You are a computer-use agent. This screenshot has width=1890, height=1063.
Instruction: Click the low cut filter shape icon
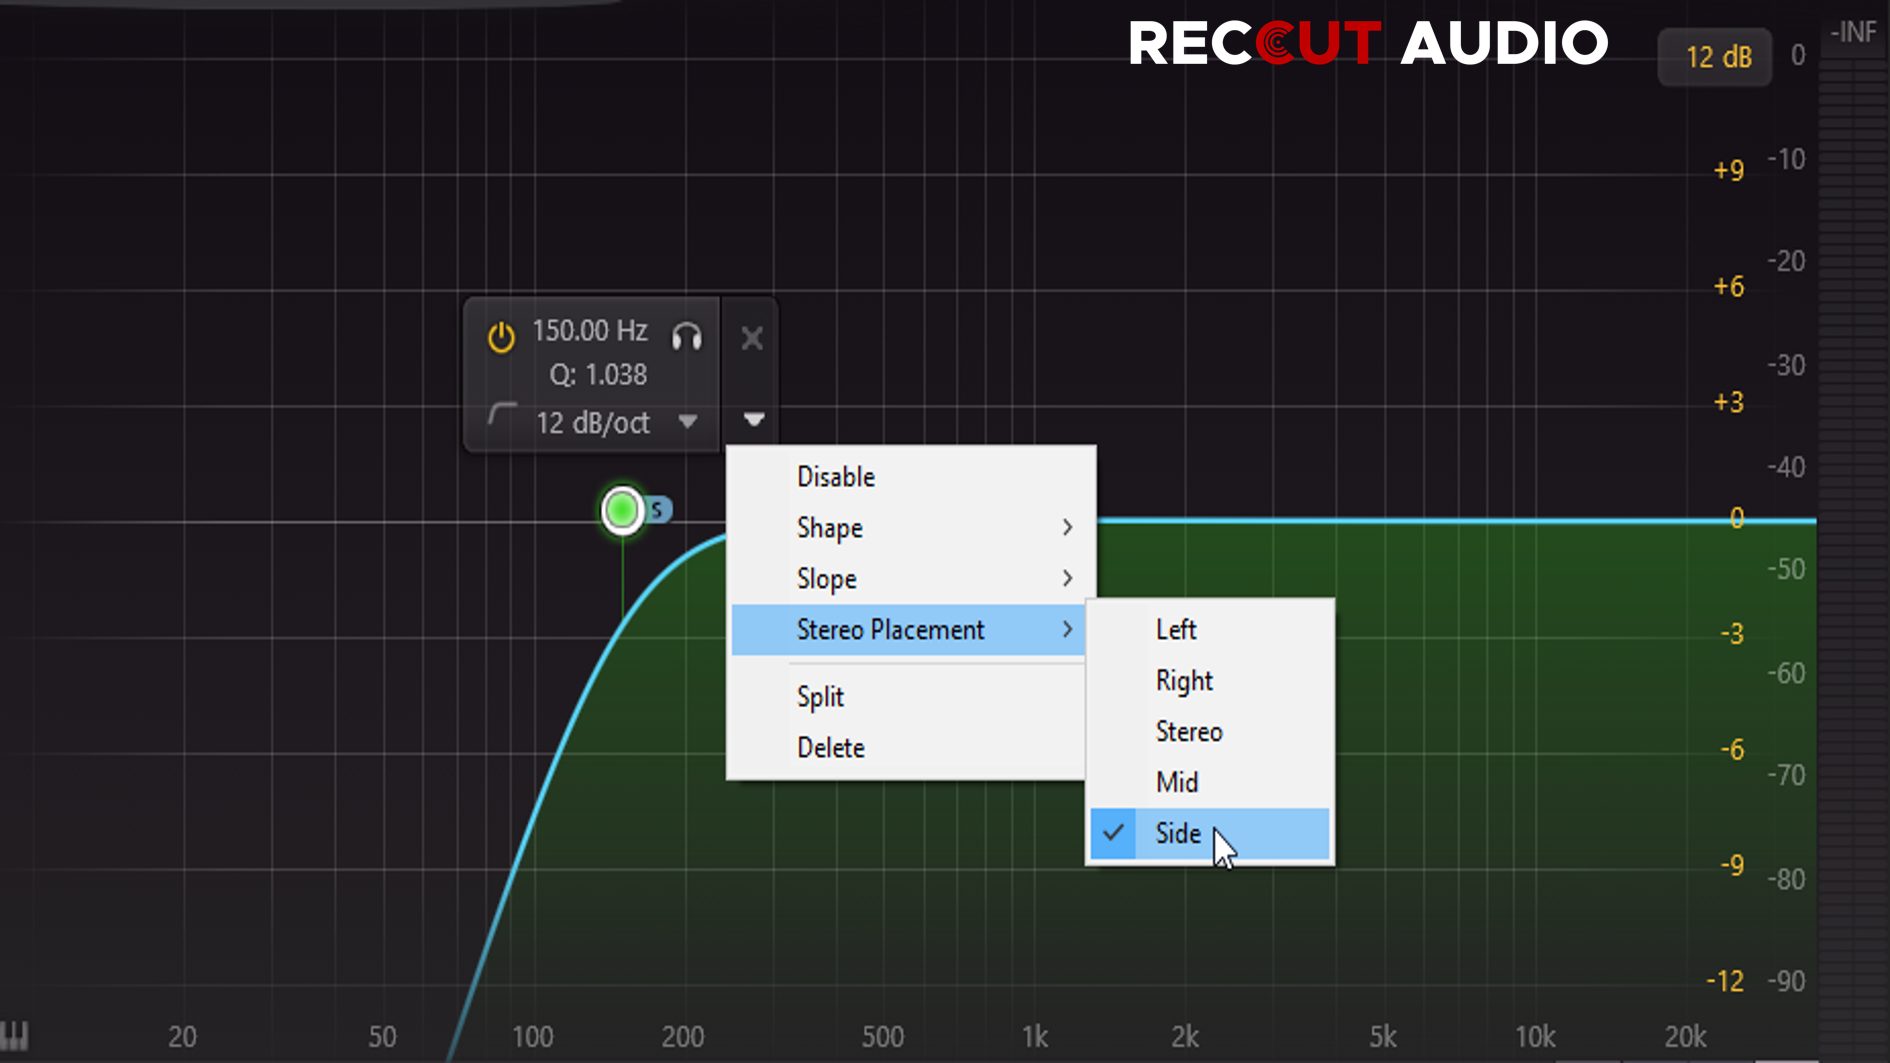[x=502, y=417]
